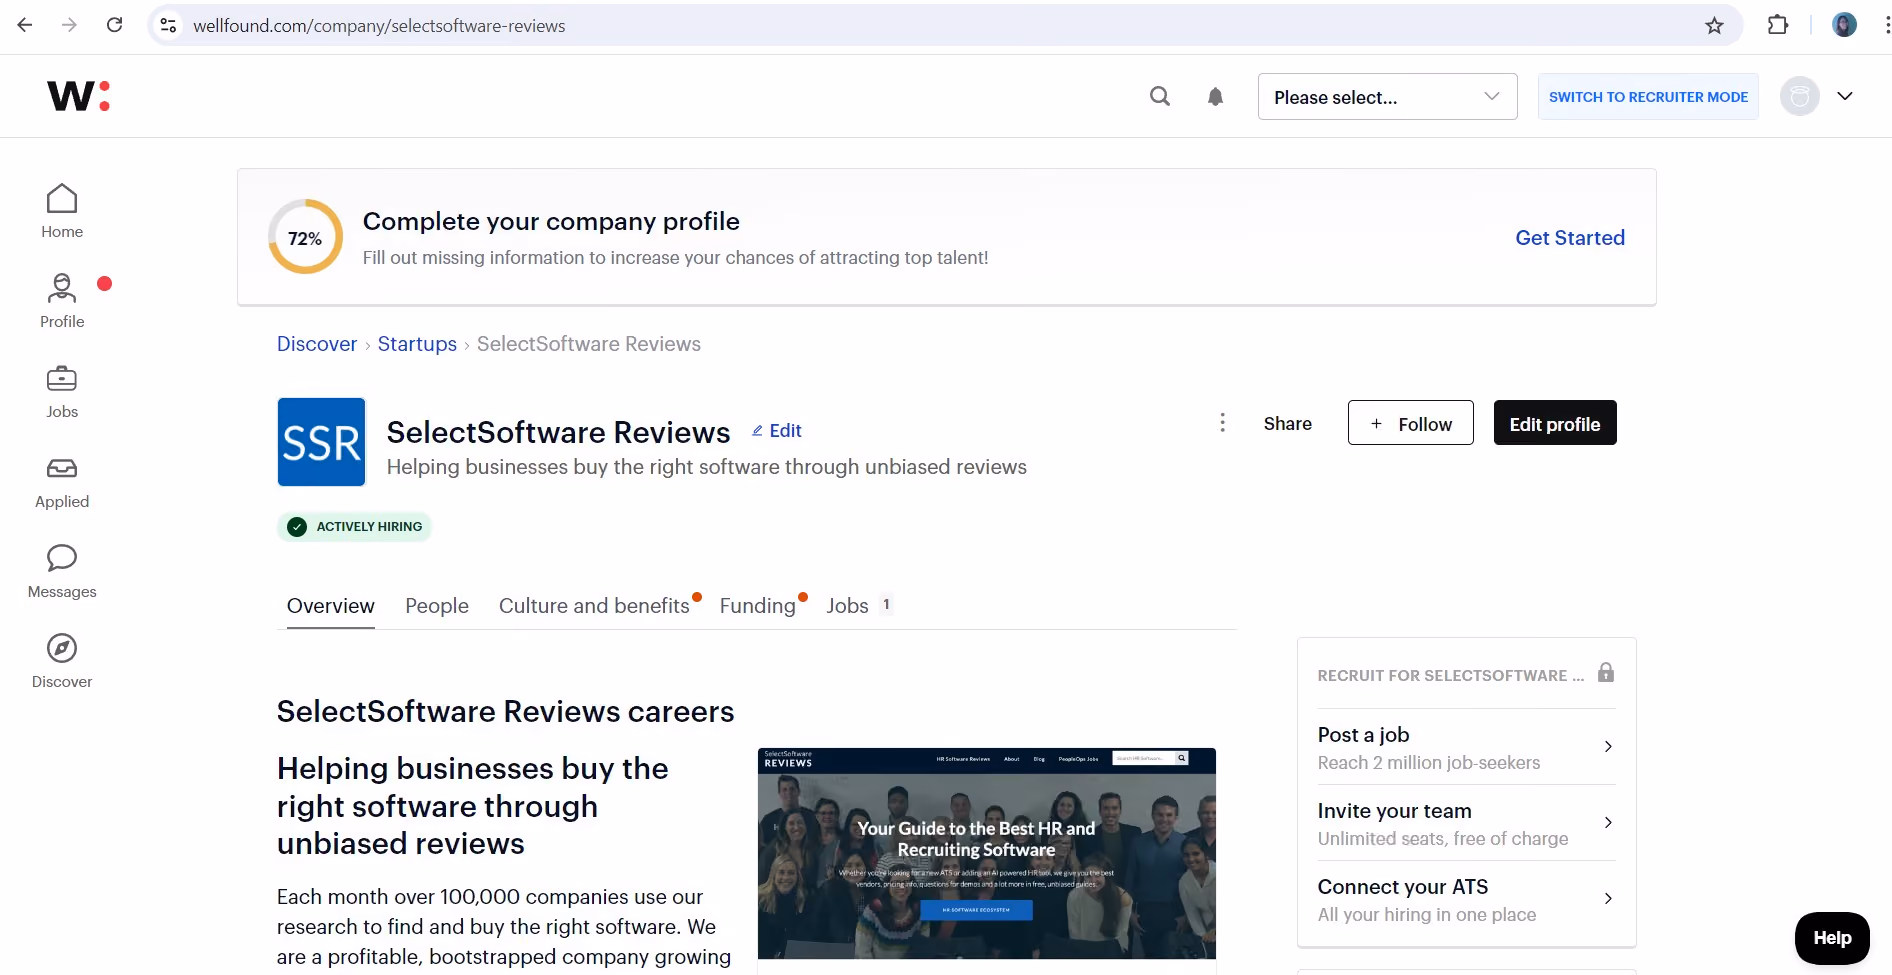Click Switch to Recruiter Mode button
This screenshot has width=1892, height=975.
coord(1648,97)
